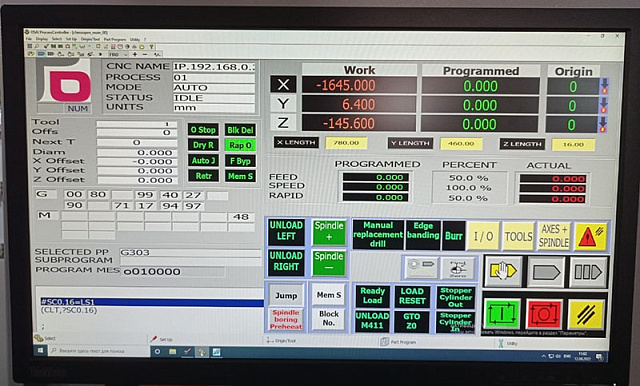Click the red cycle stop icon

tap(544, 313)
